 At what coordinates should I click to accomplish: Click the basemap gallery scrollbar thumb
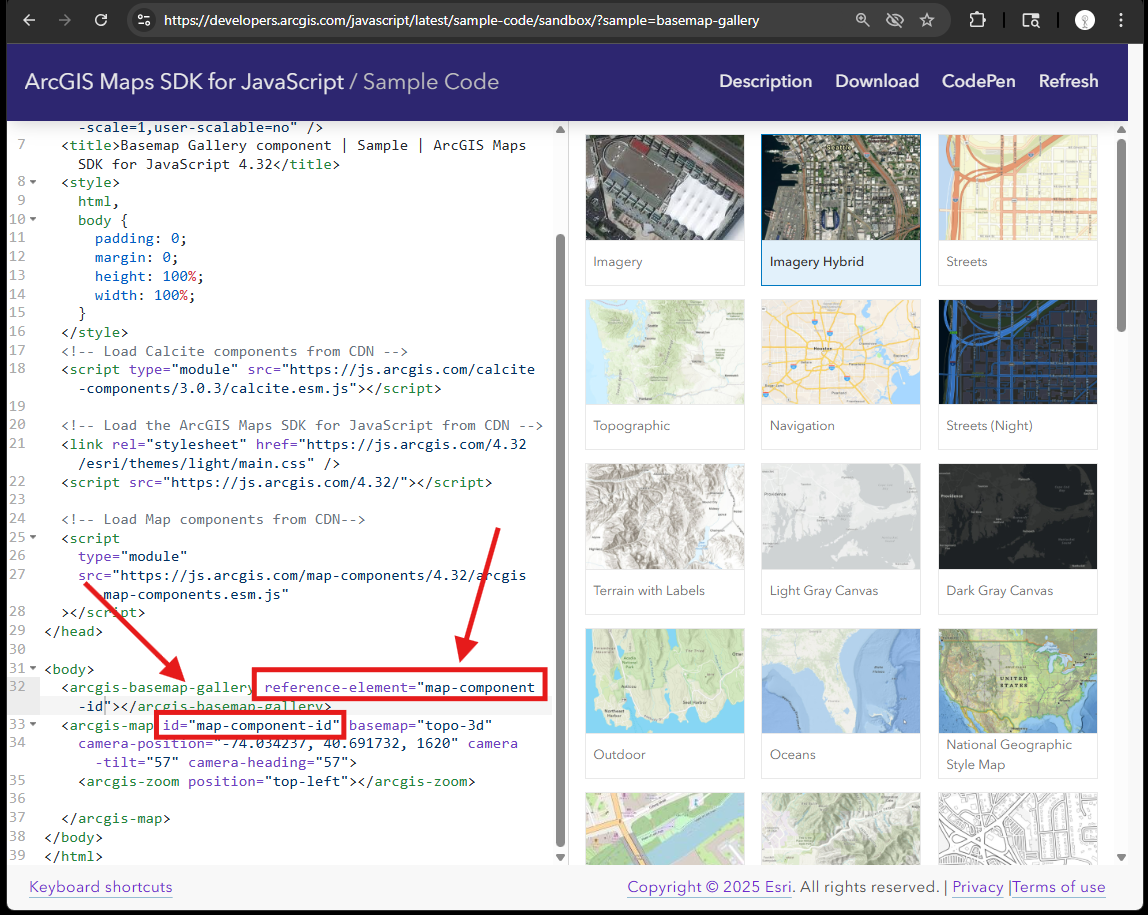1121,235
